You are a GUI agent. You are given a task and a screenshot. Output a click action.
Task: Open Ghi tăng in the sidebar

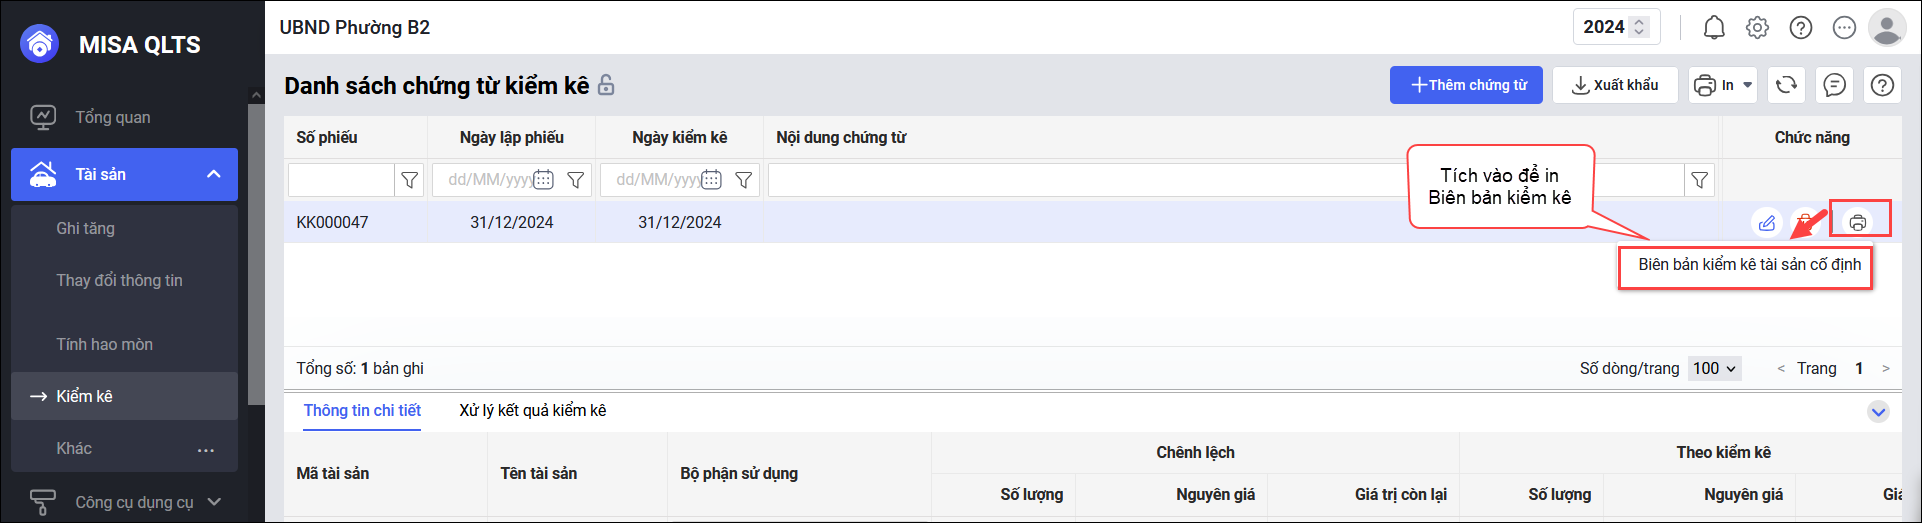(85, 228)
